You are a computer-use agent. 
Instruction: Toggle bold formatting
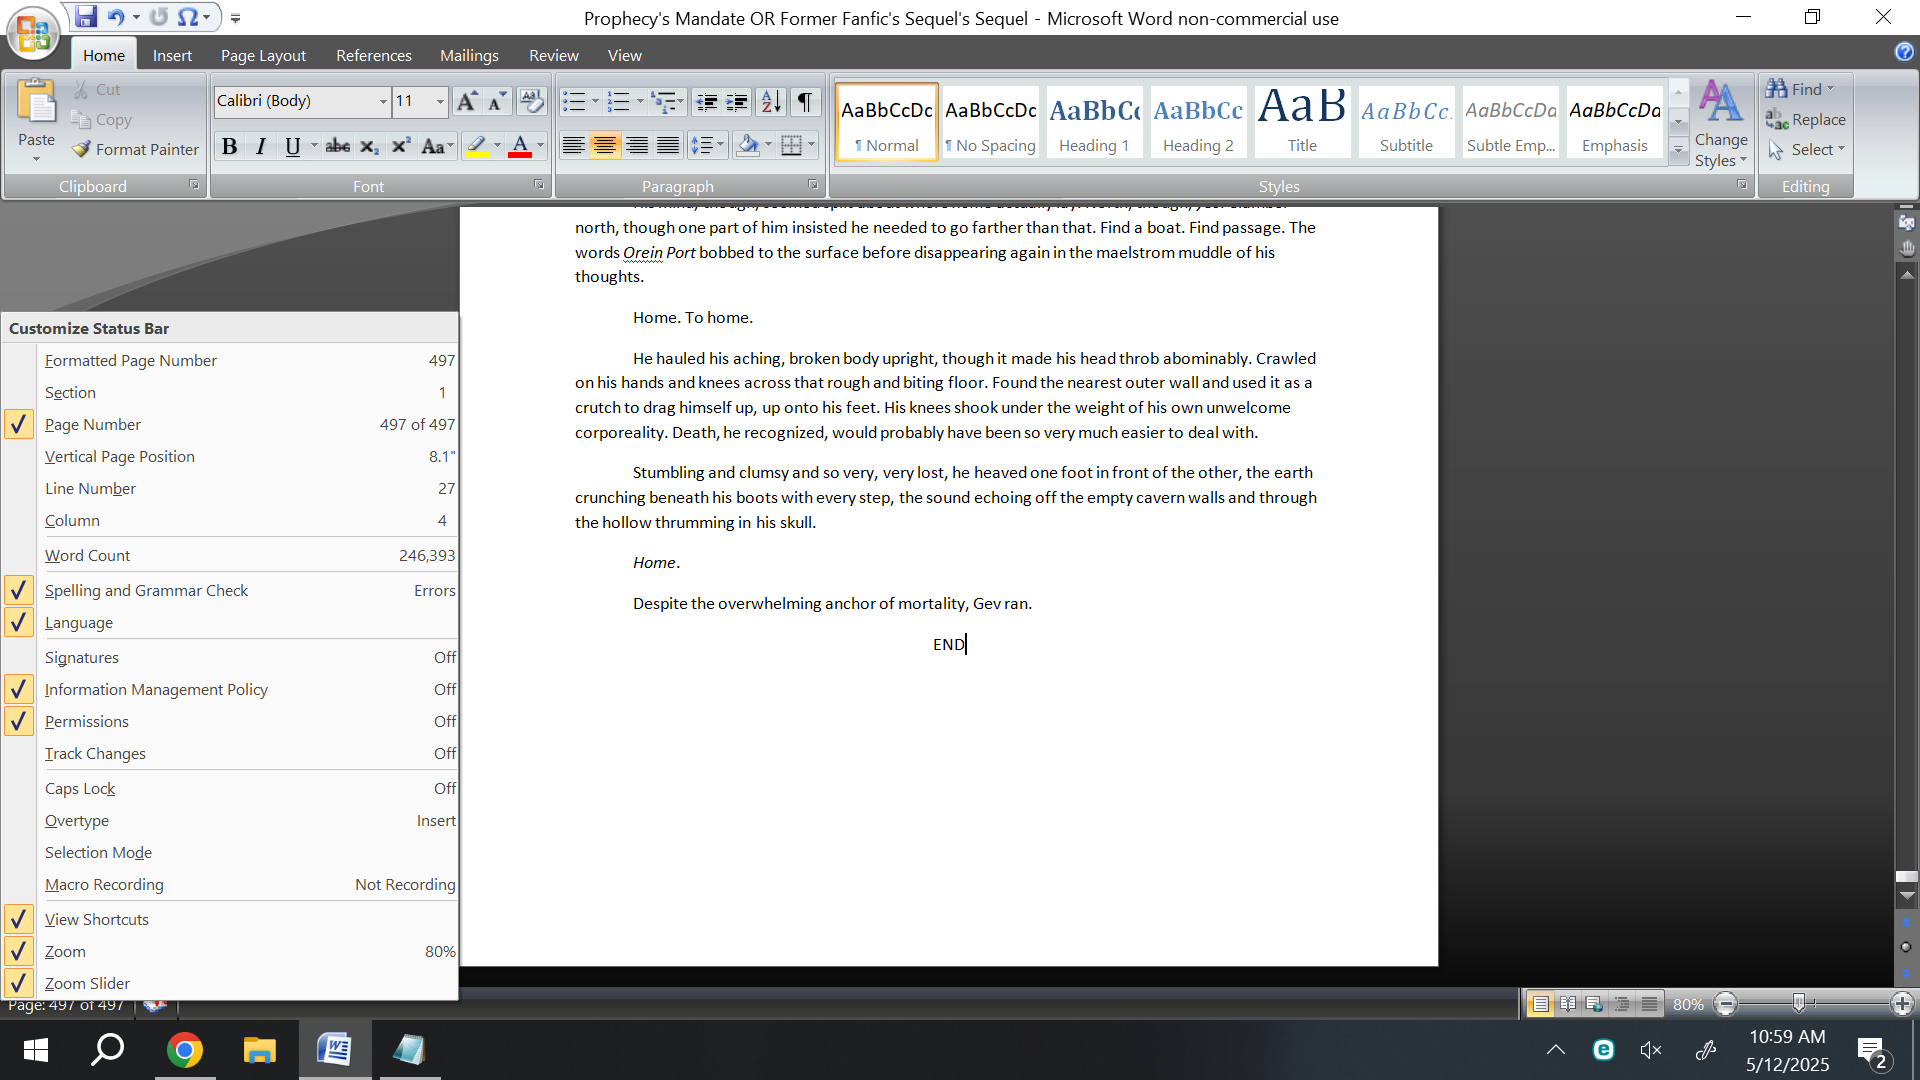[229, 147]
